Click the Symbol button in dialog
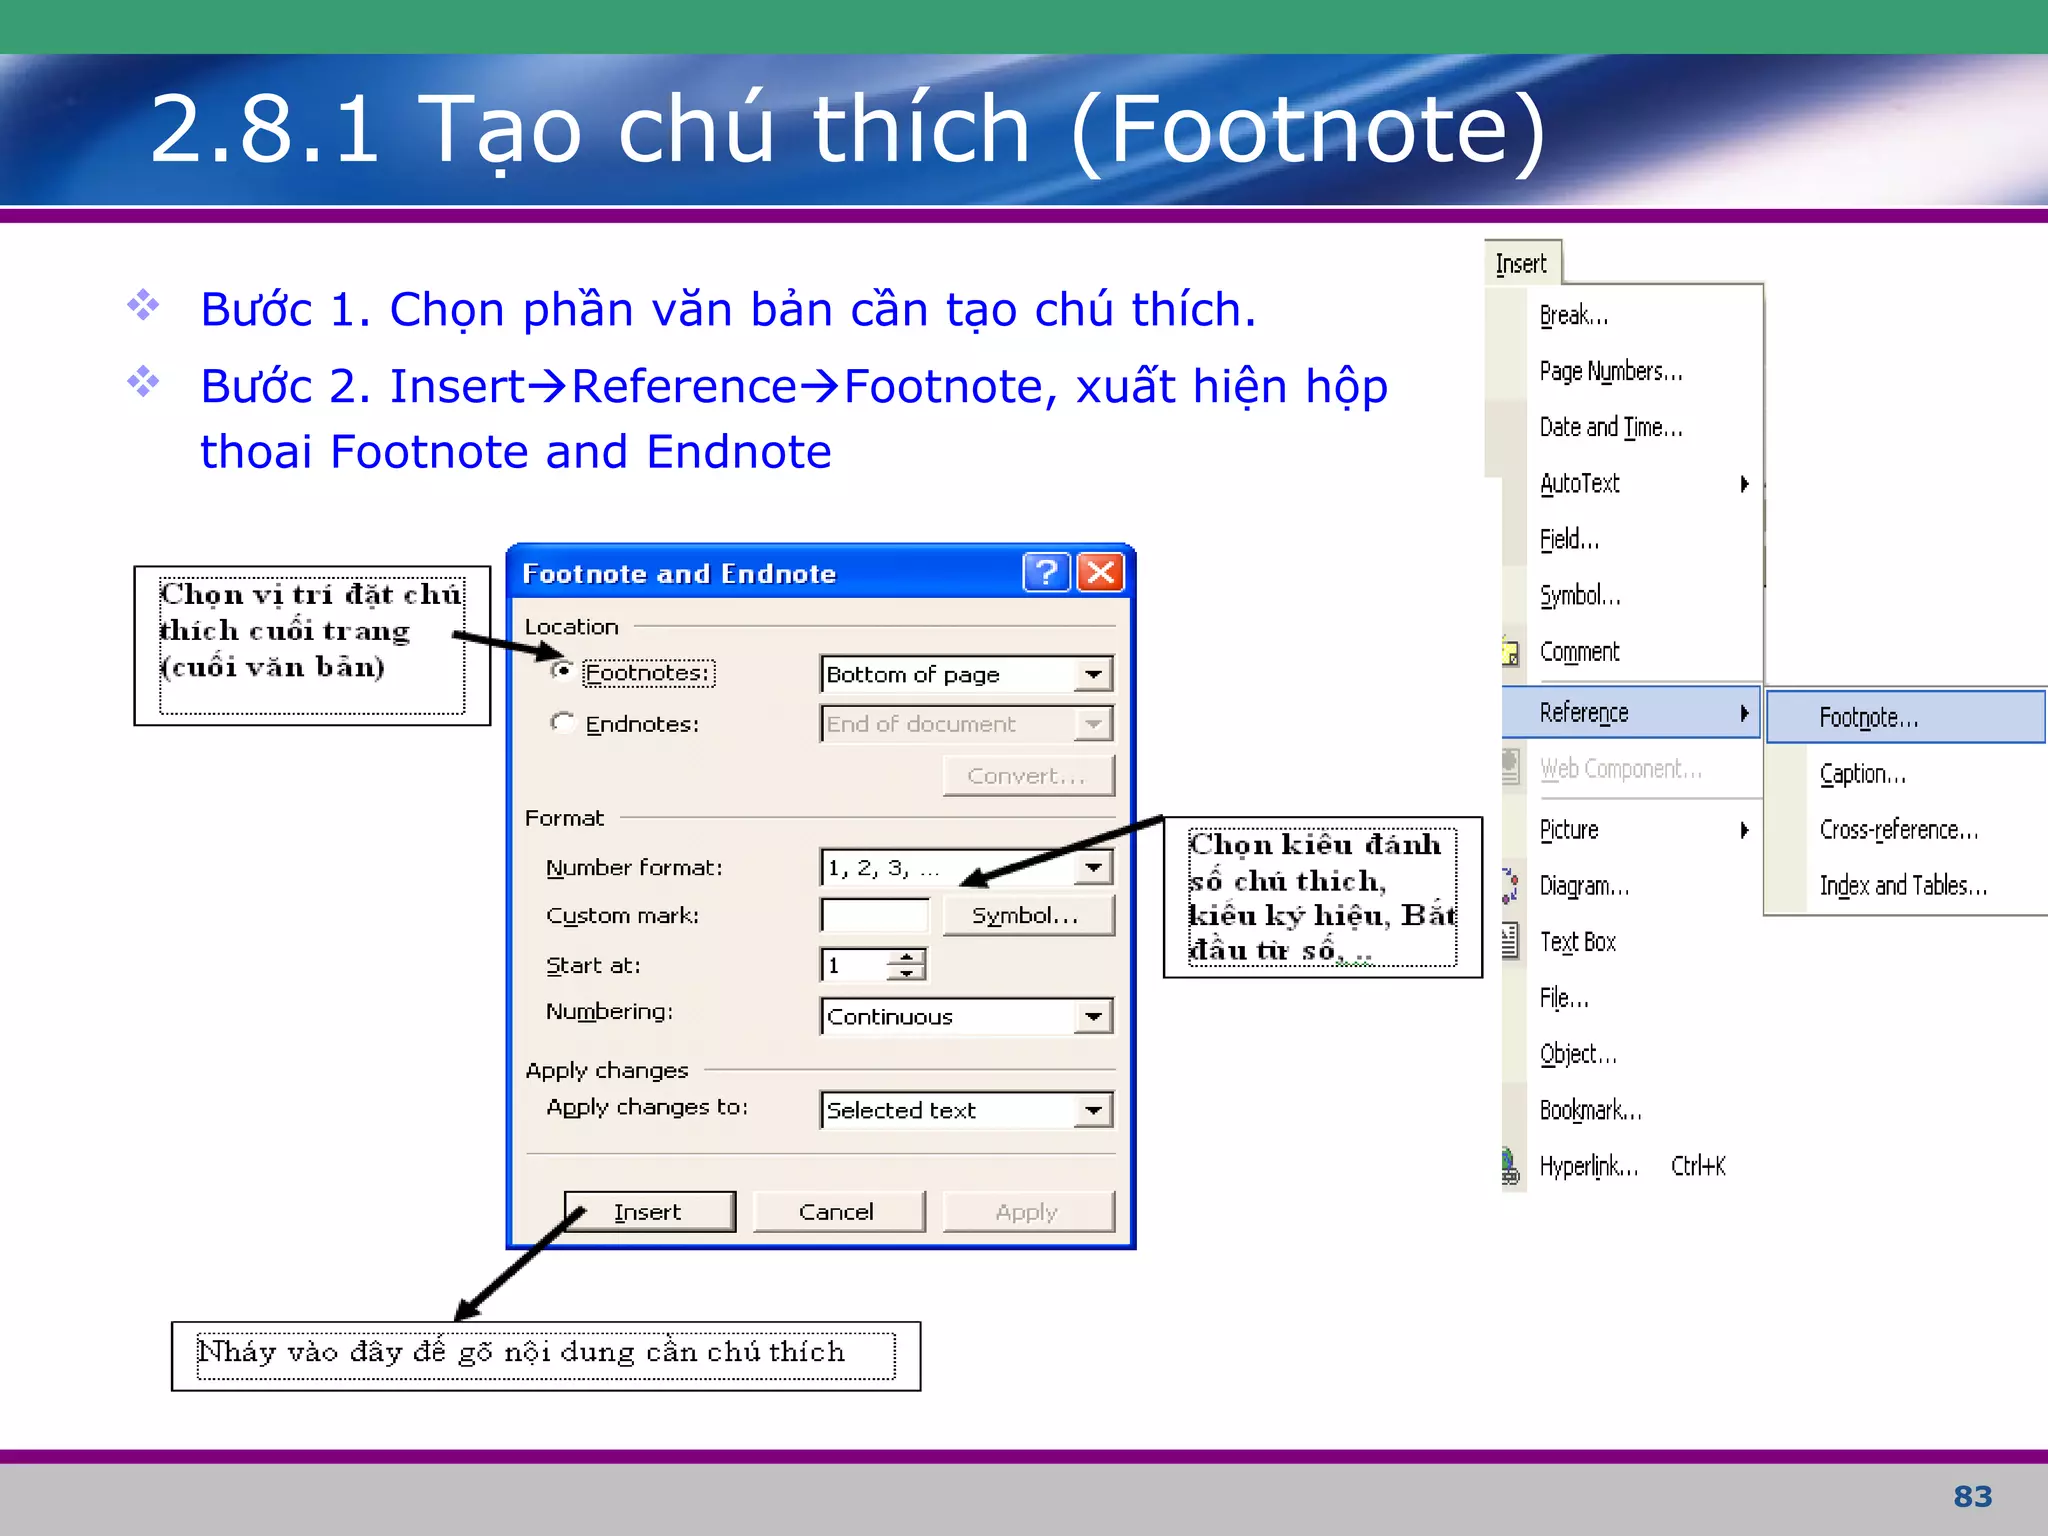 pyautogui.click(x=1027, y=915)
